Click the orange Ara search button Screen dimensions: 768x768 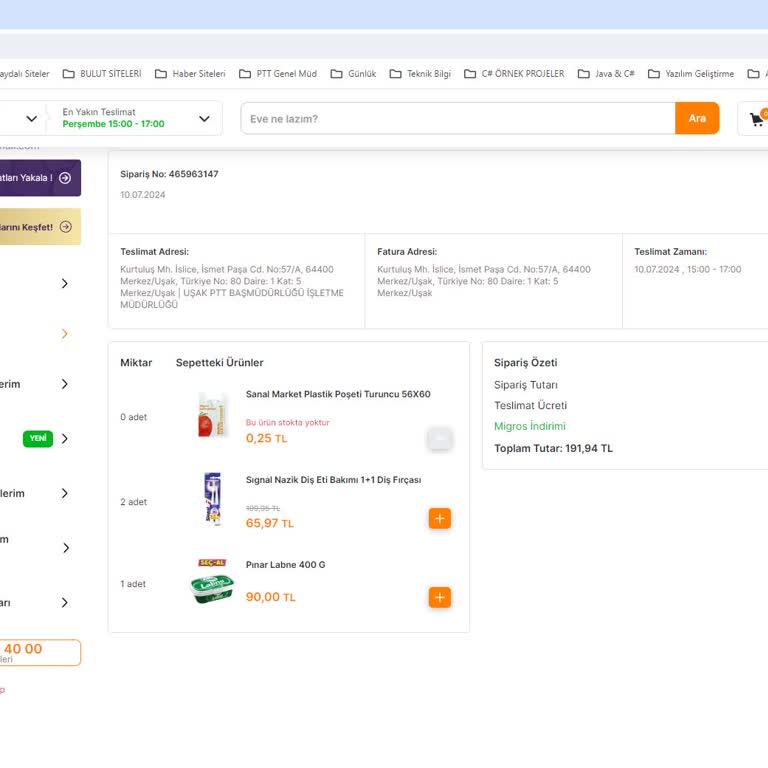coord(697,118)
